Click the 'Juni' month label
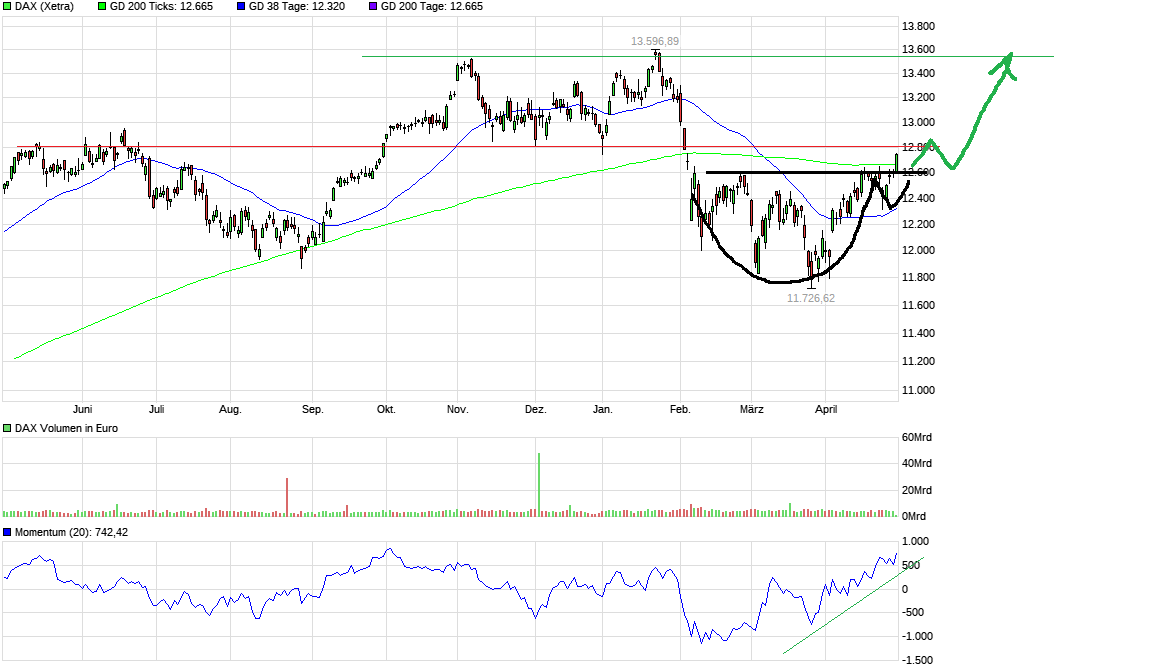The height and width of the screenshot is (670, 1151). (x=82, y=409)
